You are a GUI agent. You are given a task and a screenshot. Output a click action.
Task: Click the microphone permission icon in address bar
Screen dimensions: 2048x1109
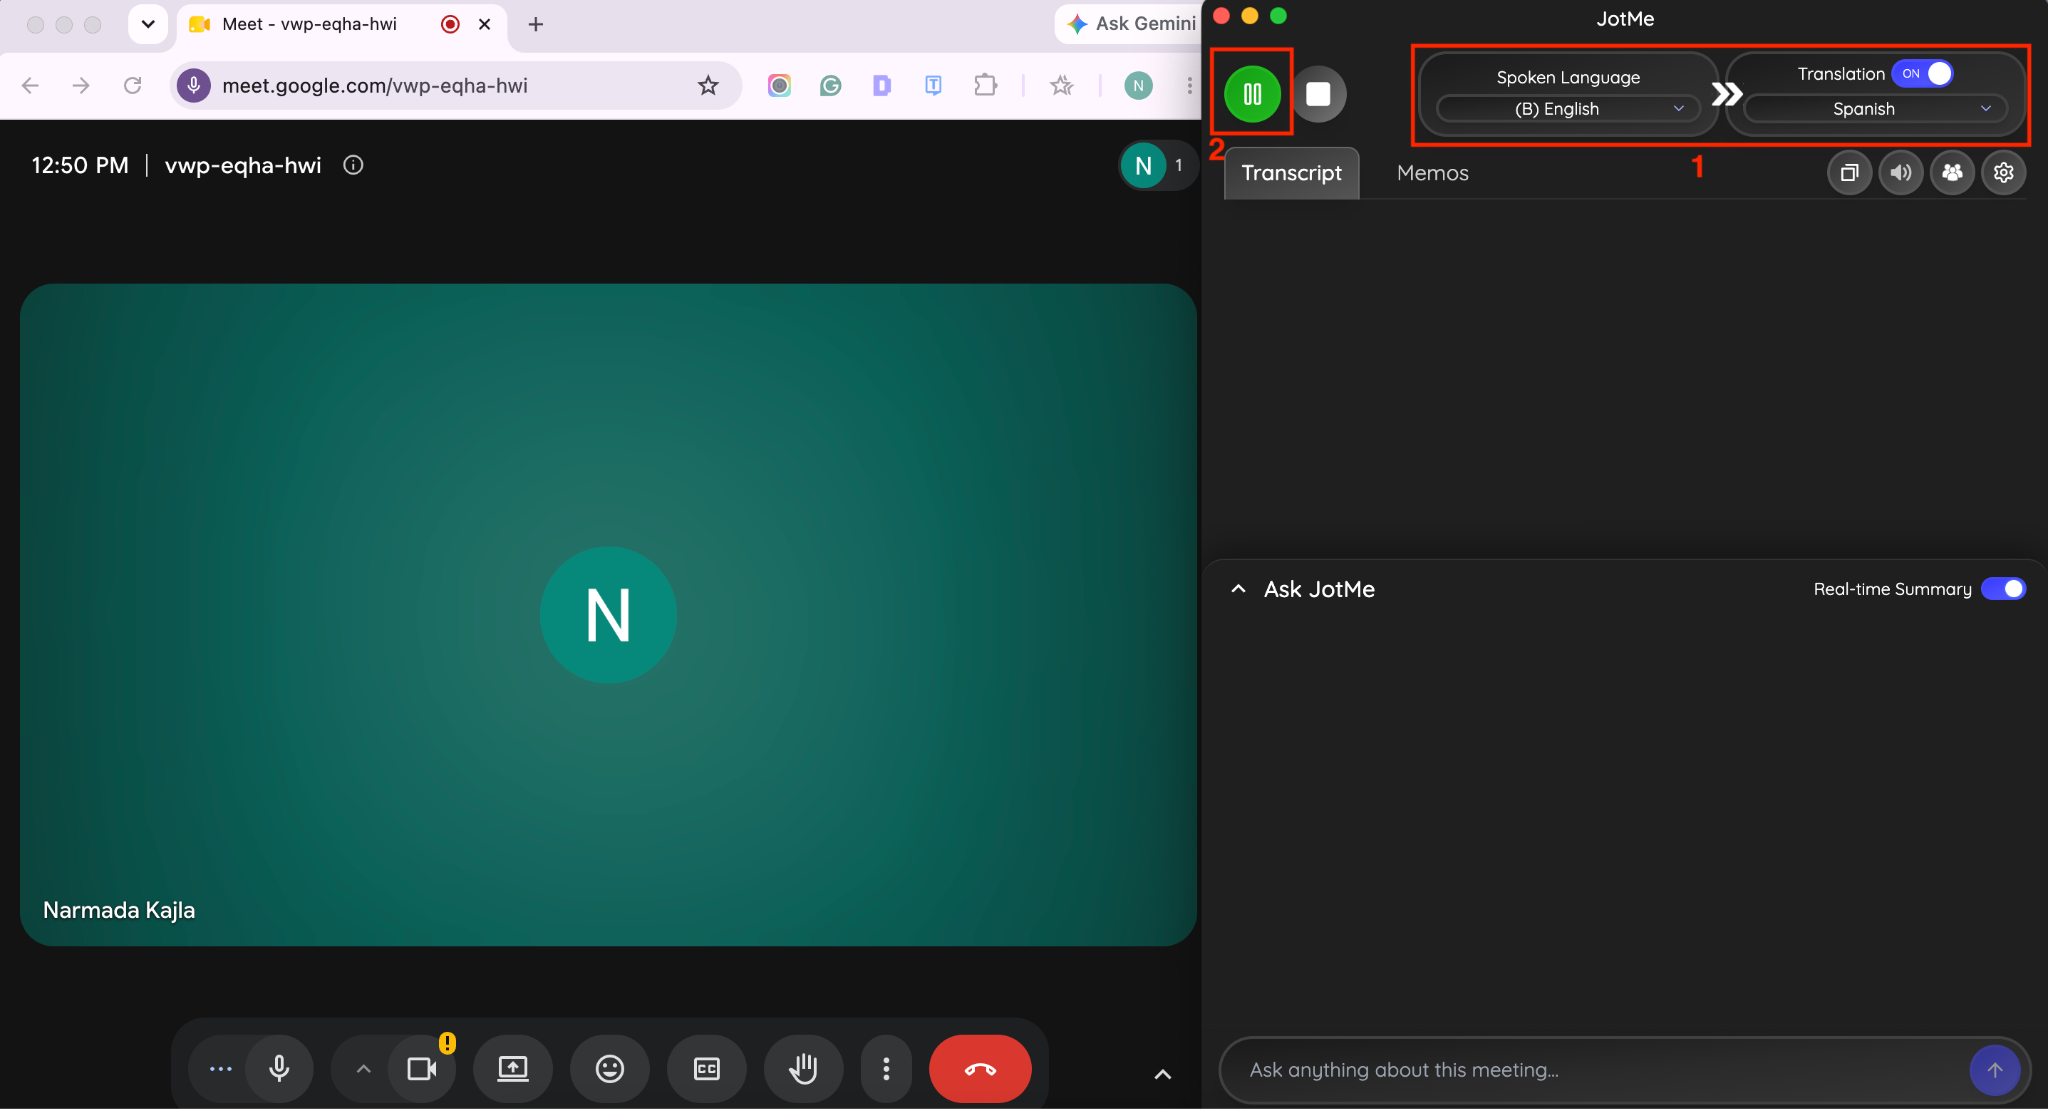click(194, 85)
